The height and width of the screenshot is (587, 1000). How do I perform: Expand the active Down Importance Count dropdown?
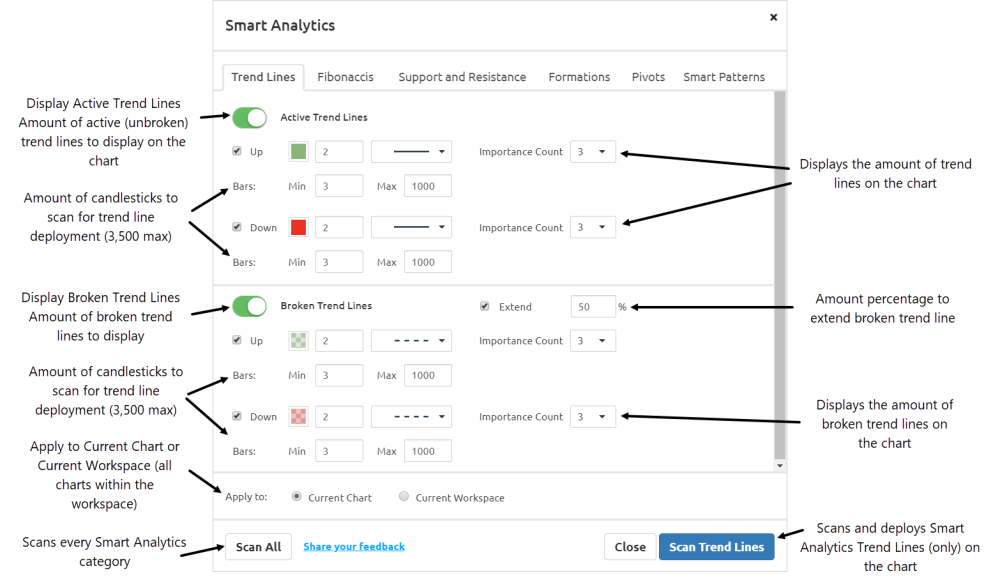tap(592, 227)
